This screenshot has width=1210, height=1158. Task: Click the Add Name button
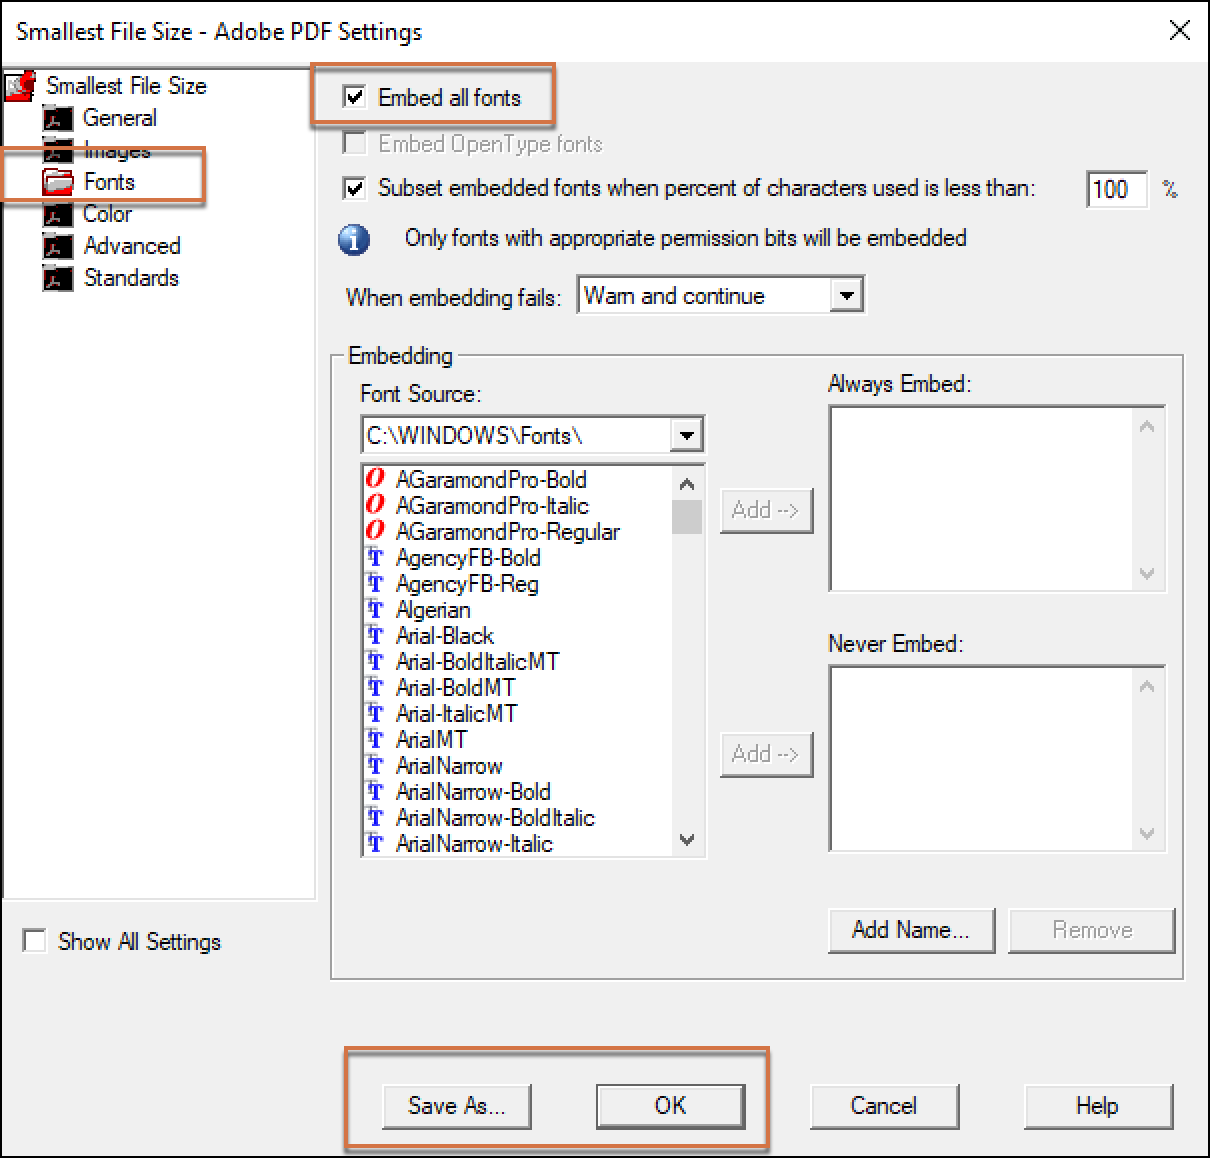point(910,930)
